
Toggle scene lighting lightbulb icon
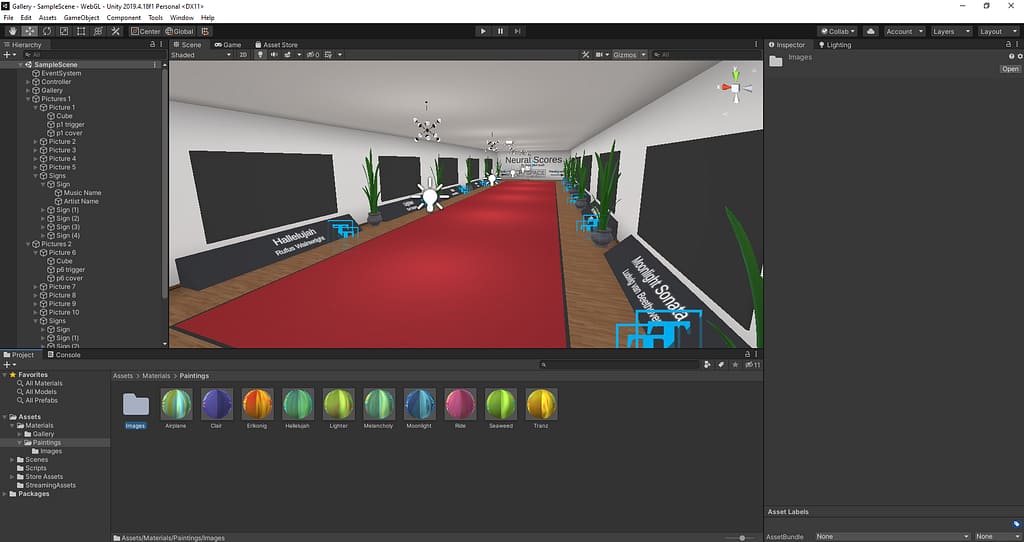tap(260, 55)
